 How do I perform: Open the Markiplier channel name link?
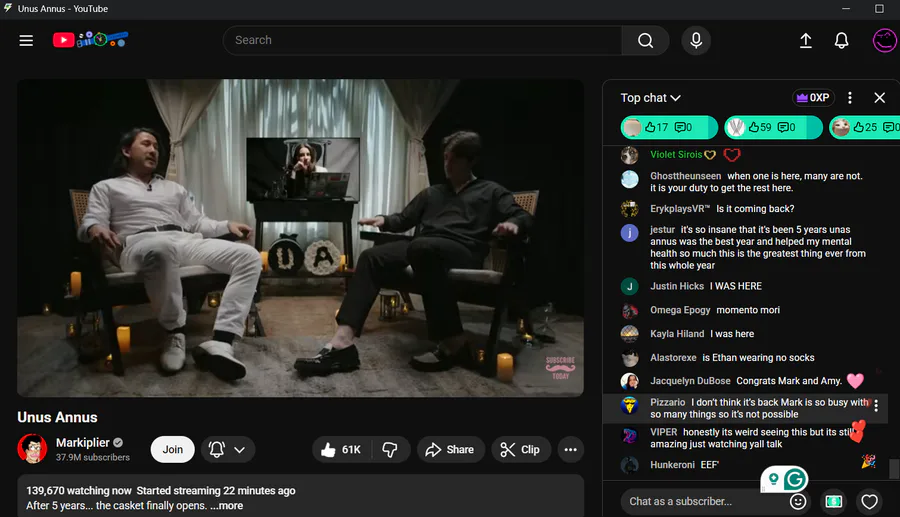pyautogui.click(x=83, y=442)
